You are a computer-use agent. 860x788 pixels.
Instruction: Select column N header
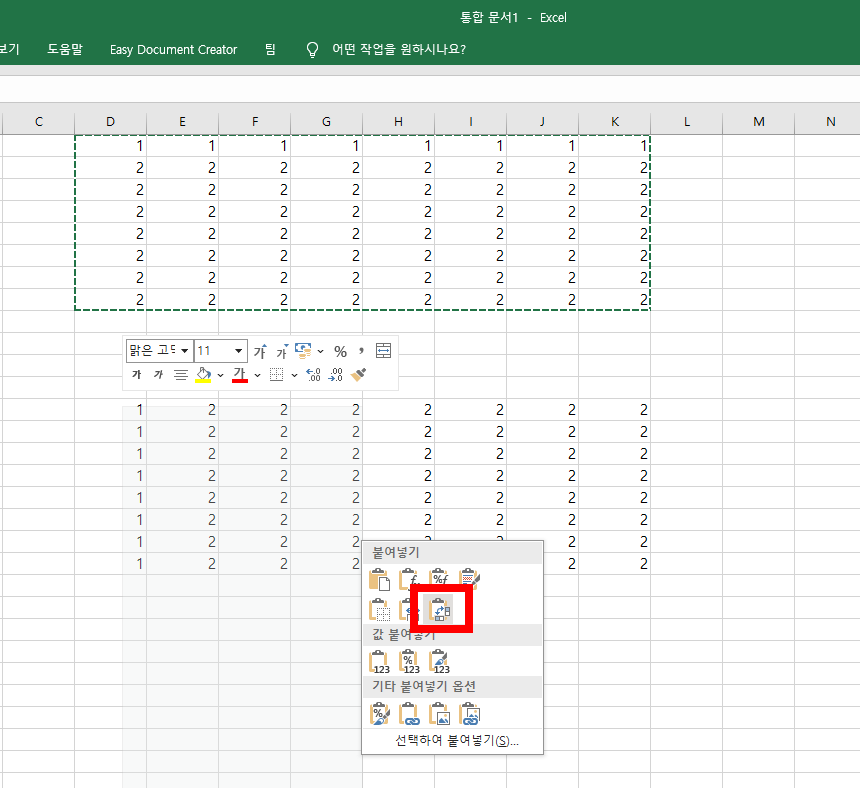828,122
